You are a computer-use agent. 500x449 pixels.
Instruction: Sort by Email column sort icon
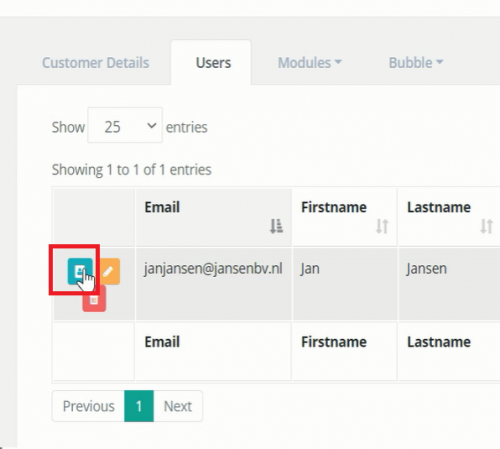coord(276,226)
